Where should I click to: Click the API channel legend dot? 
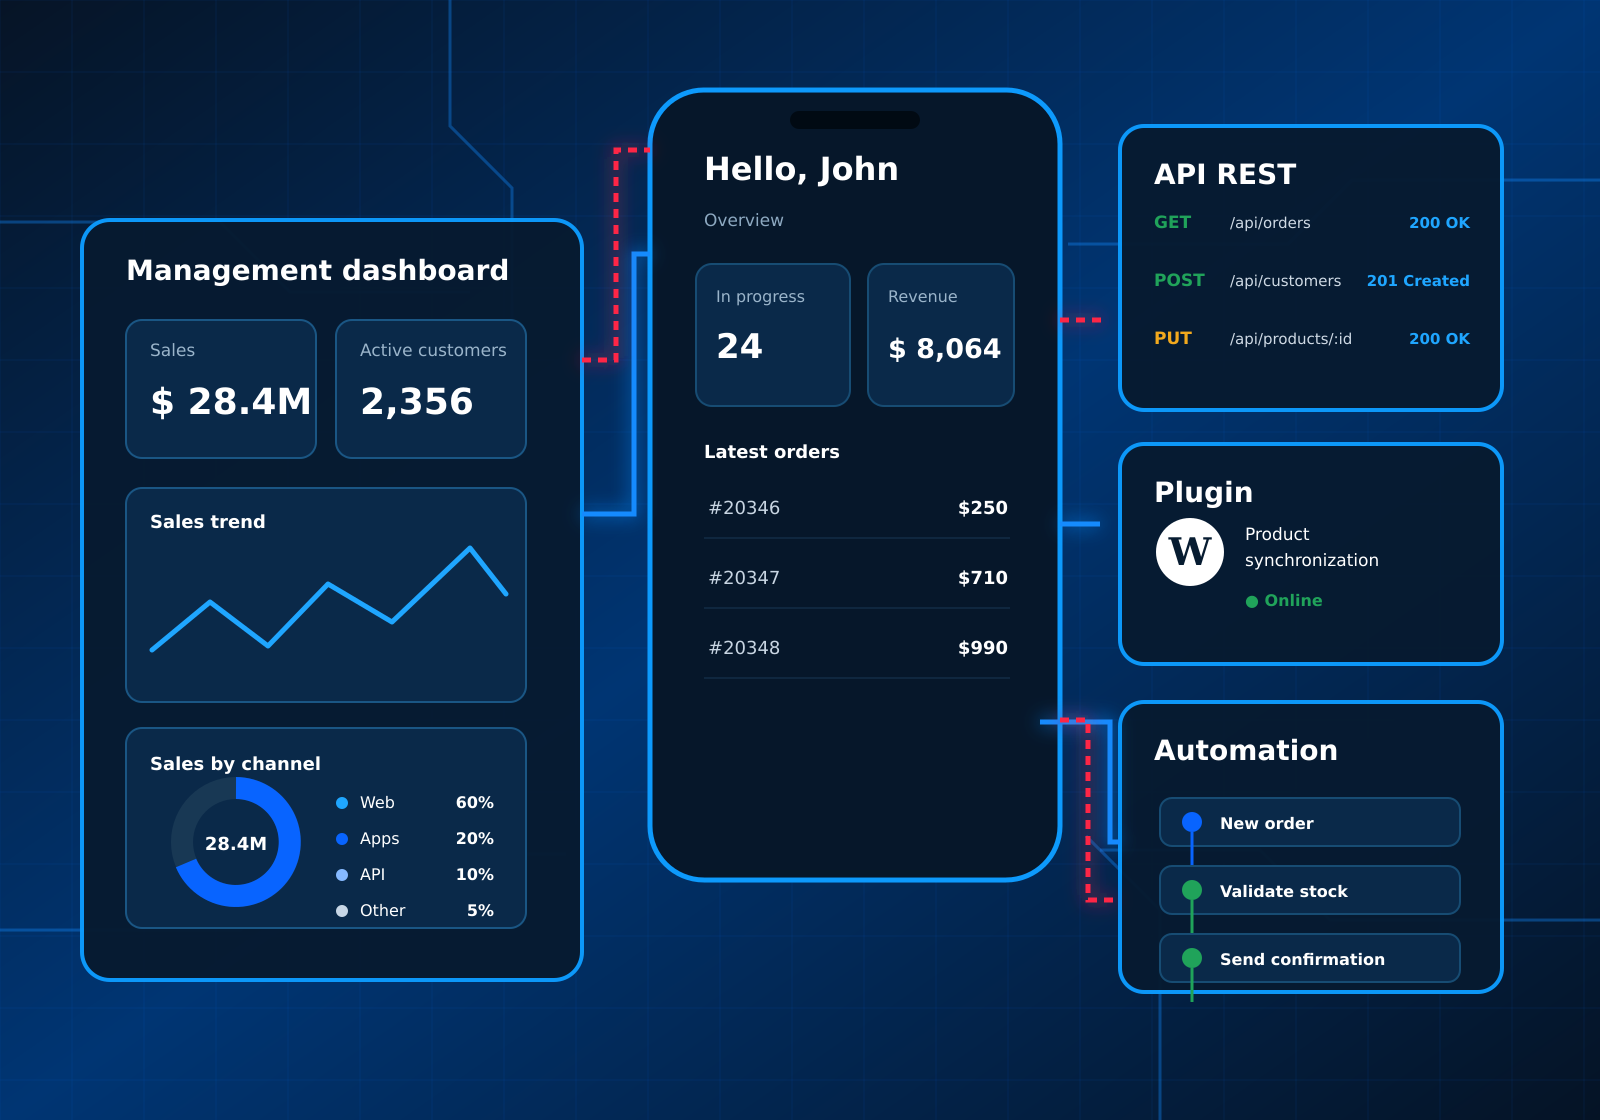coord(342,875)
